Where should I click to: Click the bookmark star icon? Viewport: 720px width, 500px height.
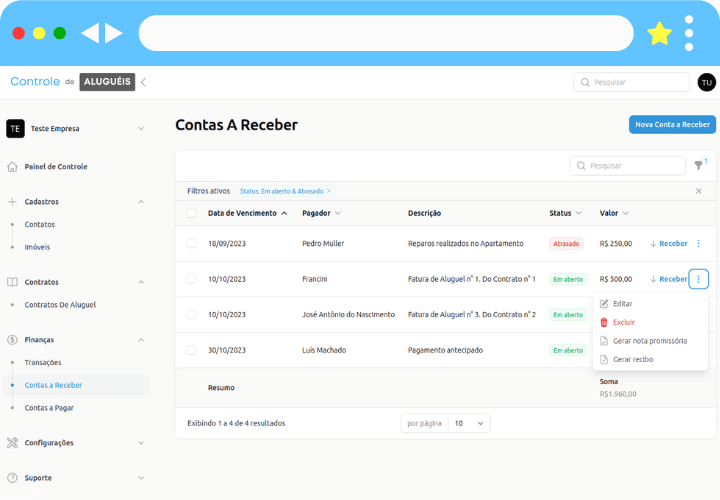click(659, 34)
